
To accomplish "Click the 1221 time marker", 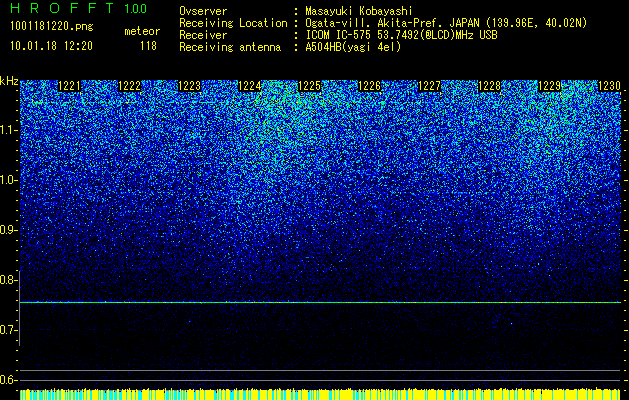I will (69, 86).
